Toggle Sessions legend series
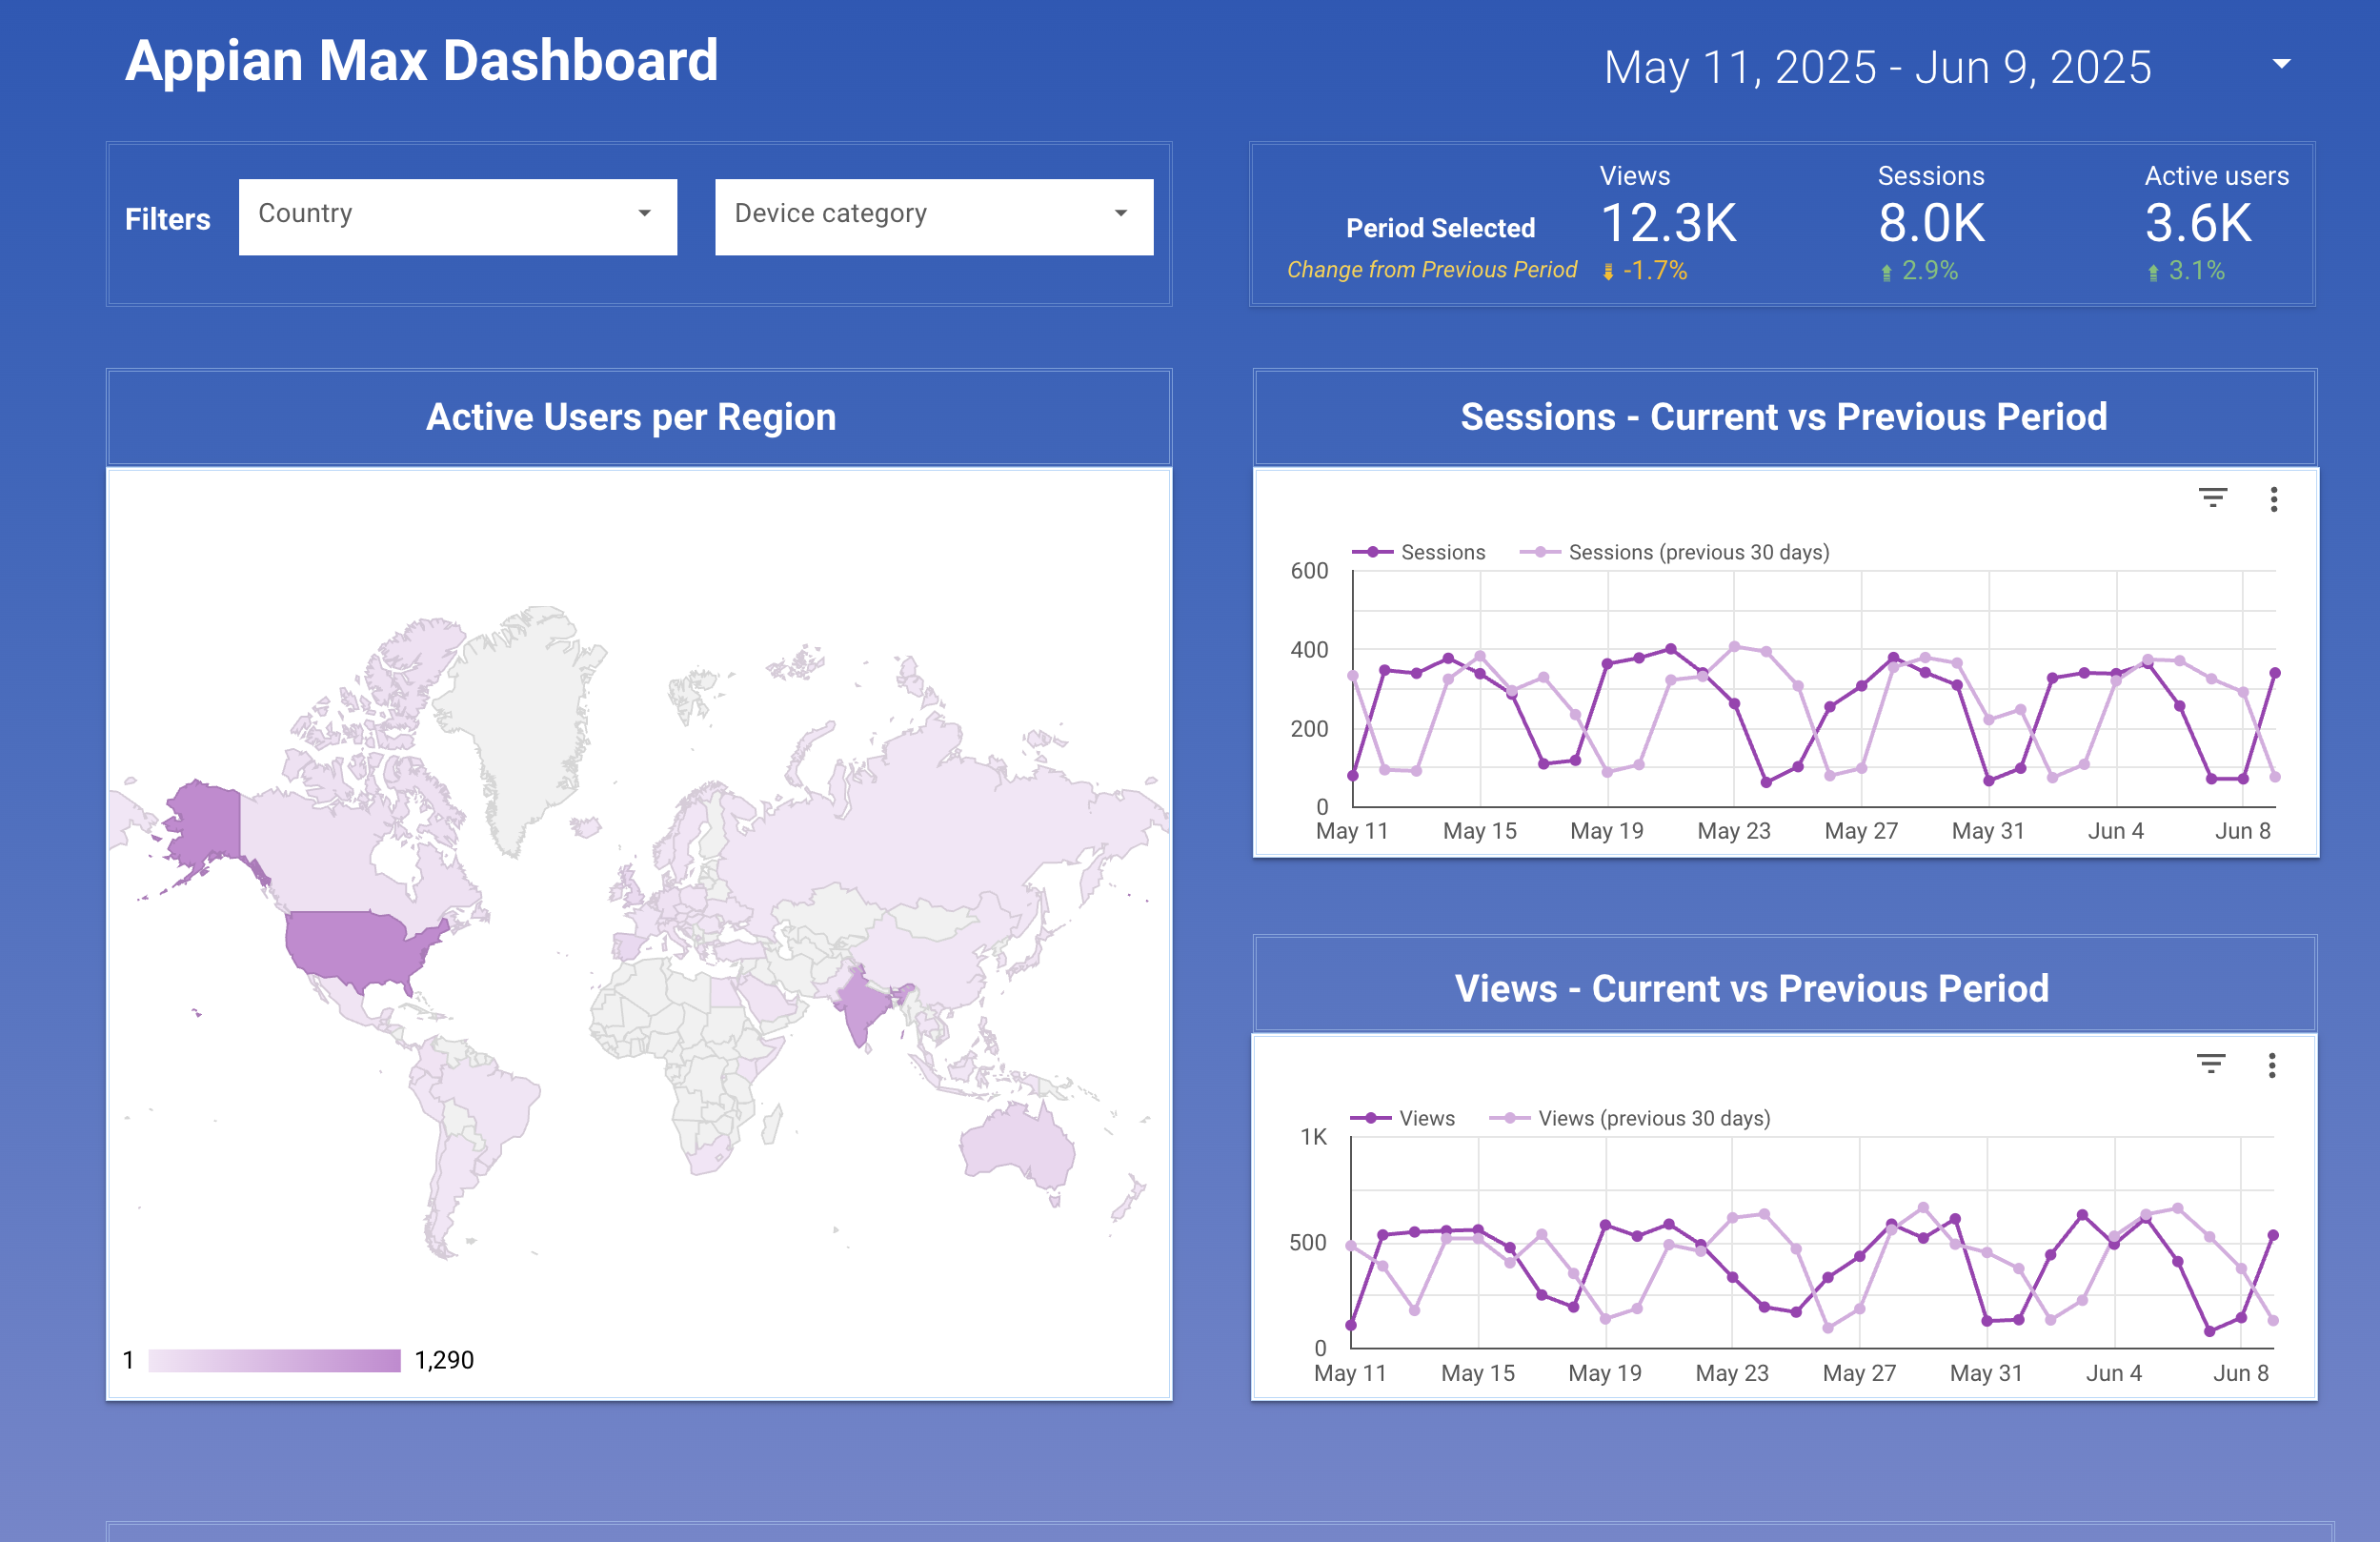Image resolution: width=2380 pixels, height=1542 pixels. (1418, 552)
